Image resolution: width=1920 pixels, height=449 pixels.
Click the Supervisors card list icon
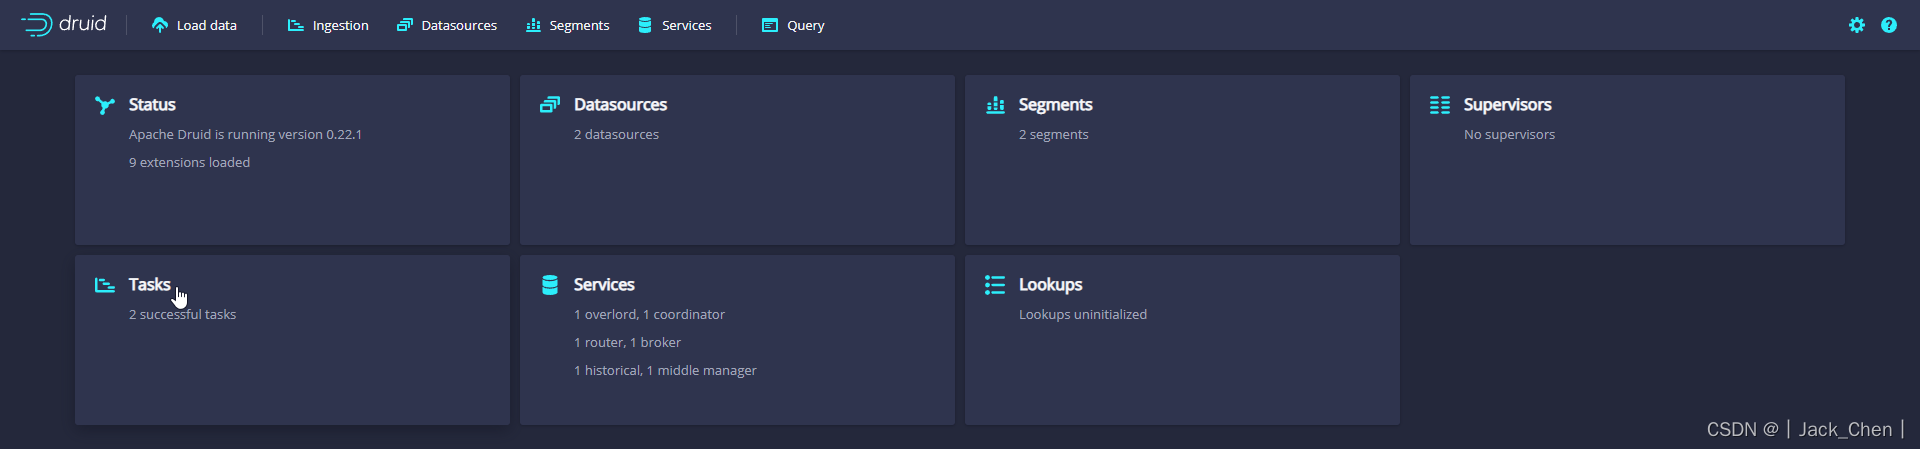point(1440,105)
